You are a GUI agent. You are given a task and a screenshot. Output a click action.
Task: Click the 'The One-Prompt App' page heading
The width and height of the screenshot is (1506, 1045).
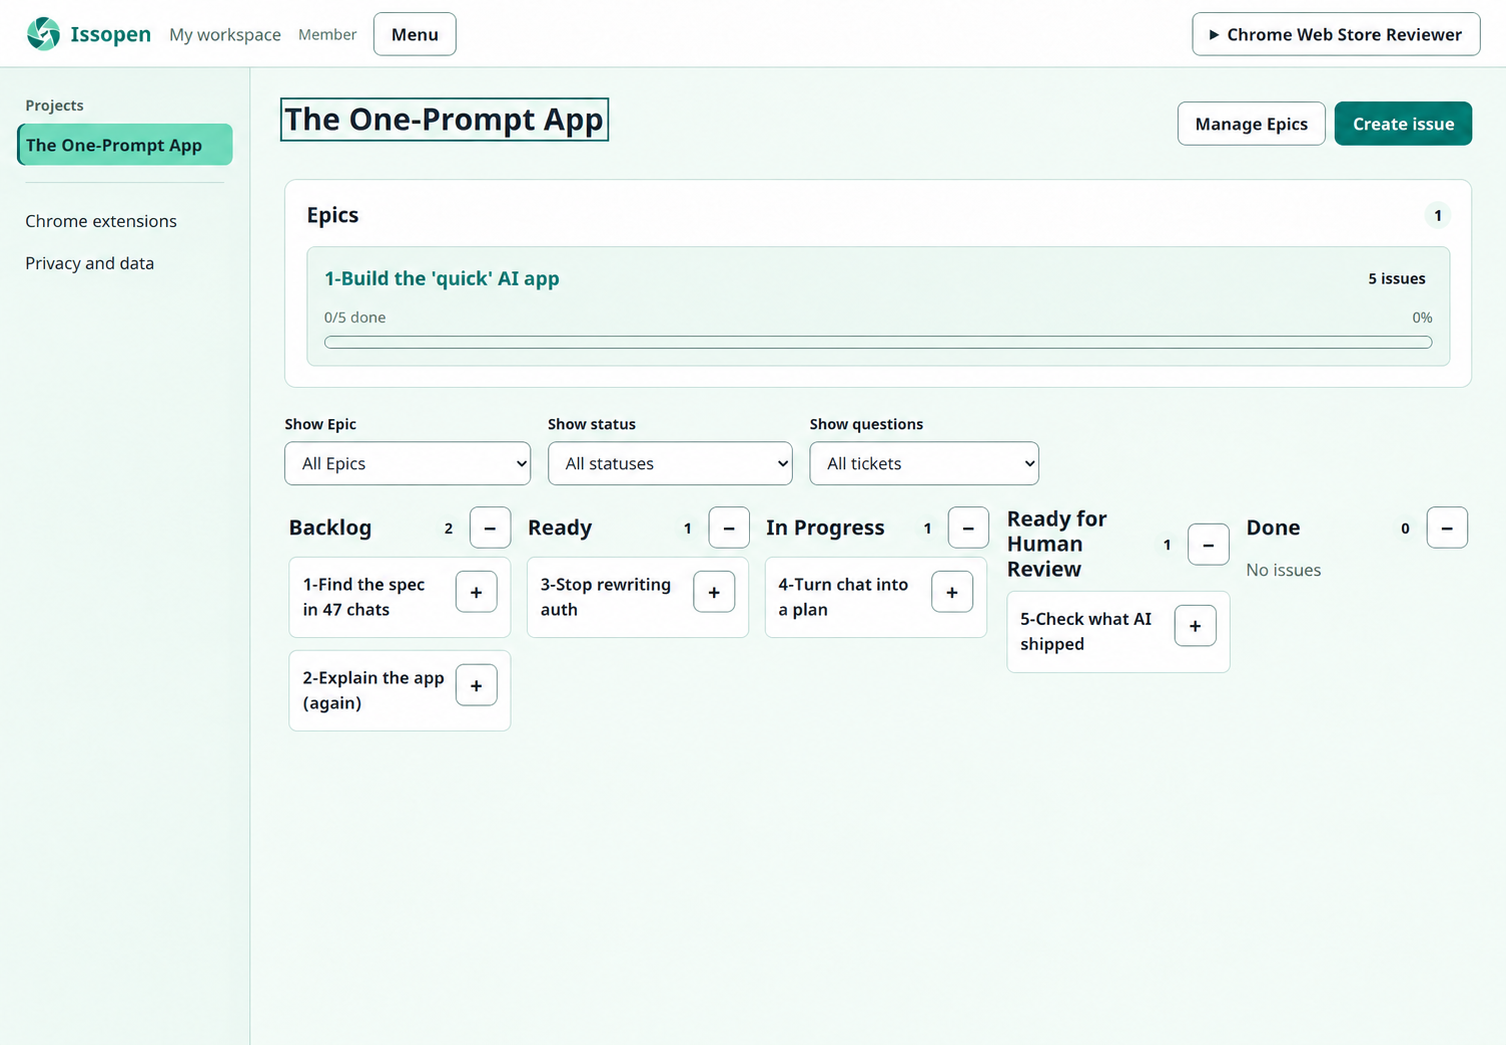444,119
